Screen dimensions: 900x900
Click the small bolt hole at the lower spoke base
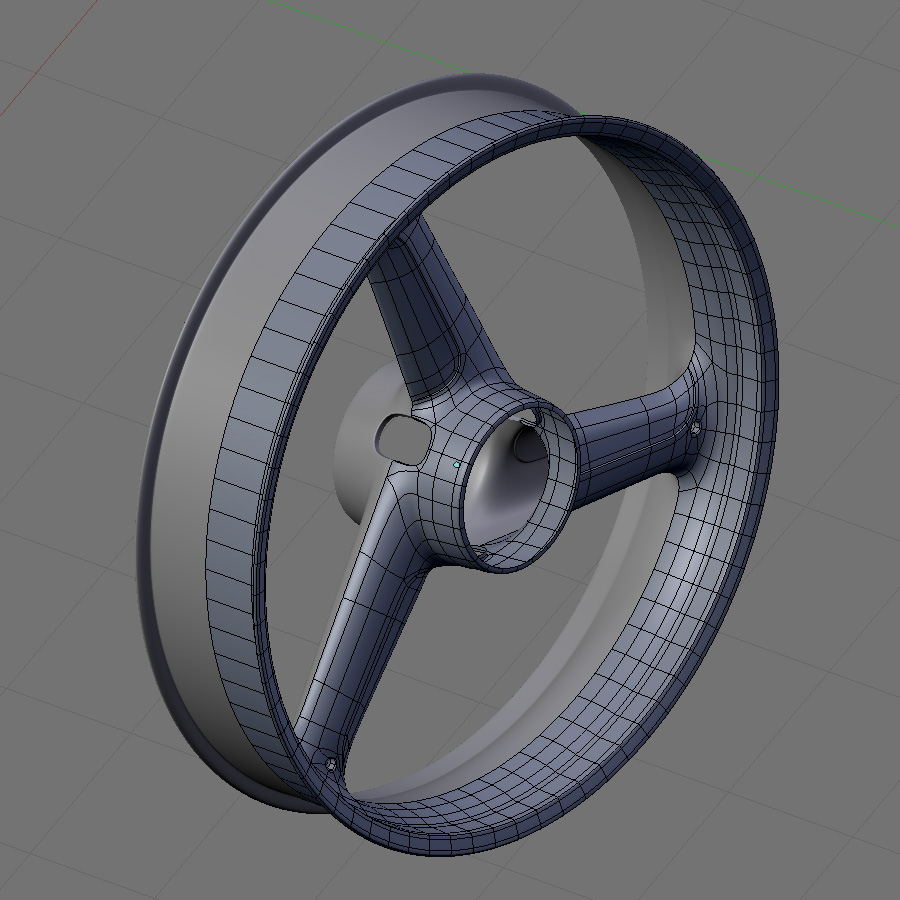[x=331, y=764]
